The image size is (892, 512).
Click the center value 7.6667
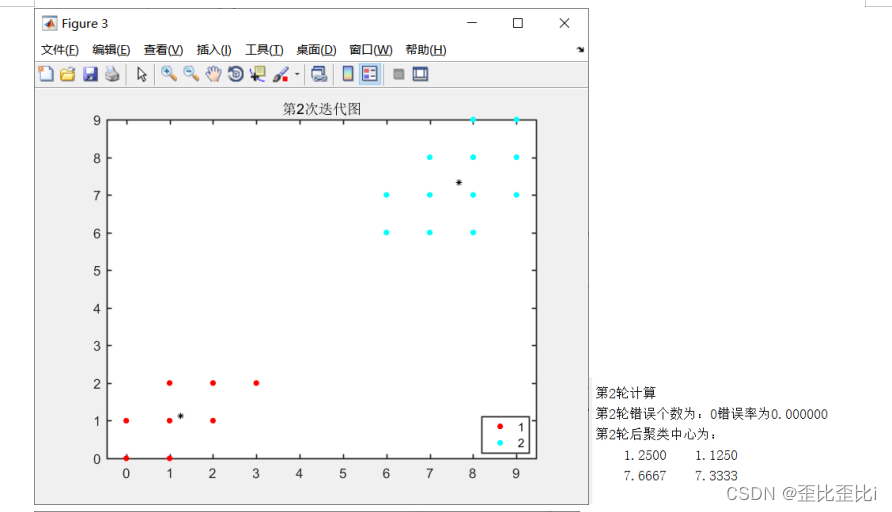pyautogui.click(x=645, y=476)
